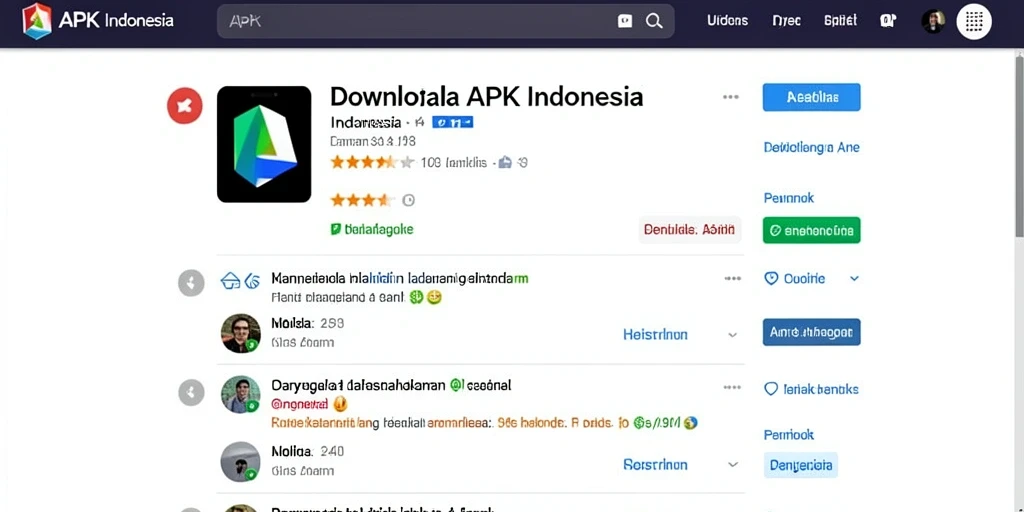The image size is (1024, 512).
Task: Expand the chevron beside "Sorstrinon"
Action: tap(732, 465)
